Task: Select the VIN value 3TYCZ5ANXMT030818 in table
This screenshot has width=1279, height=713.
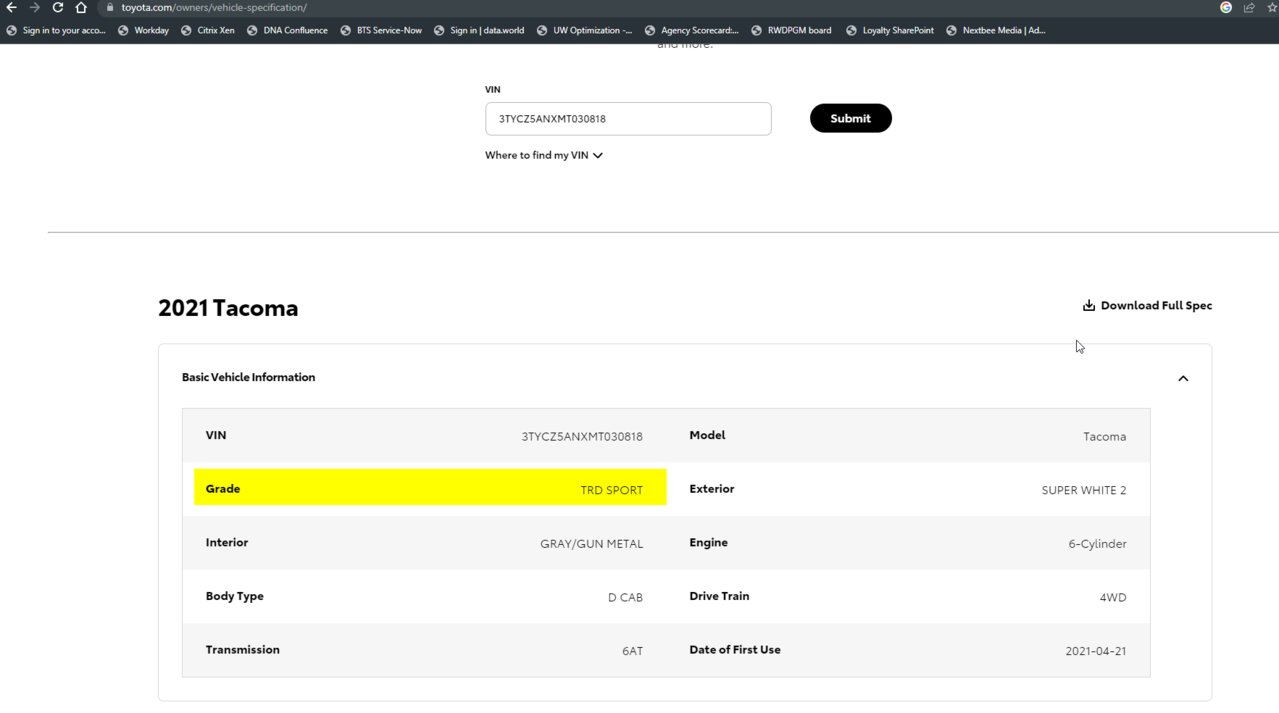Action: 582,436
